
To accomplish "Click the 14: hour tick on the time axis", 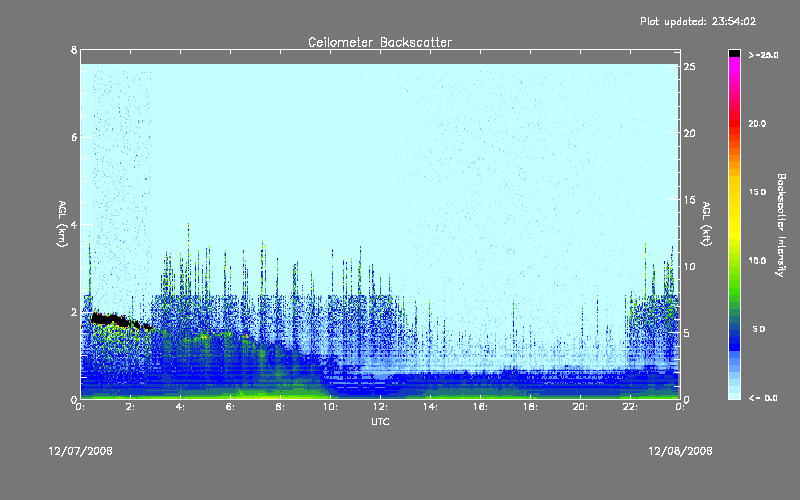I will pos(430,407).
